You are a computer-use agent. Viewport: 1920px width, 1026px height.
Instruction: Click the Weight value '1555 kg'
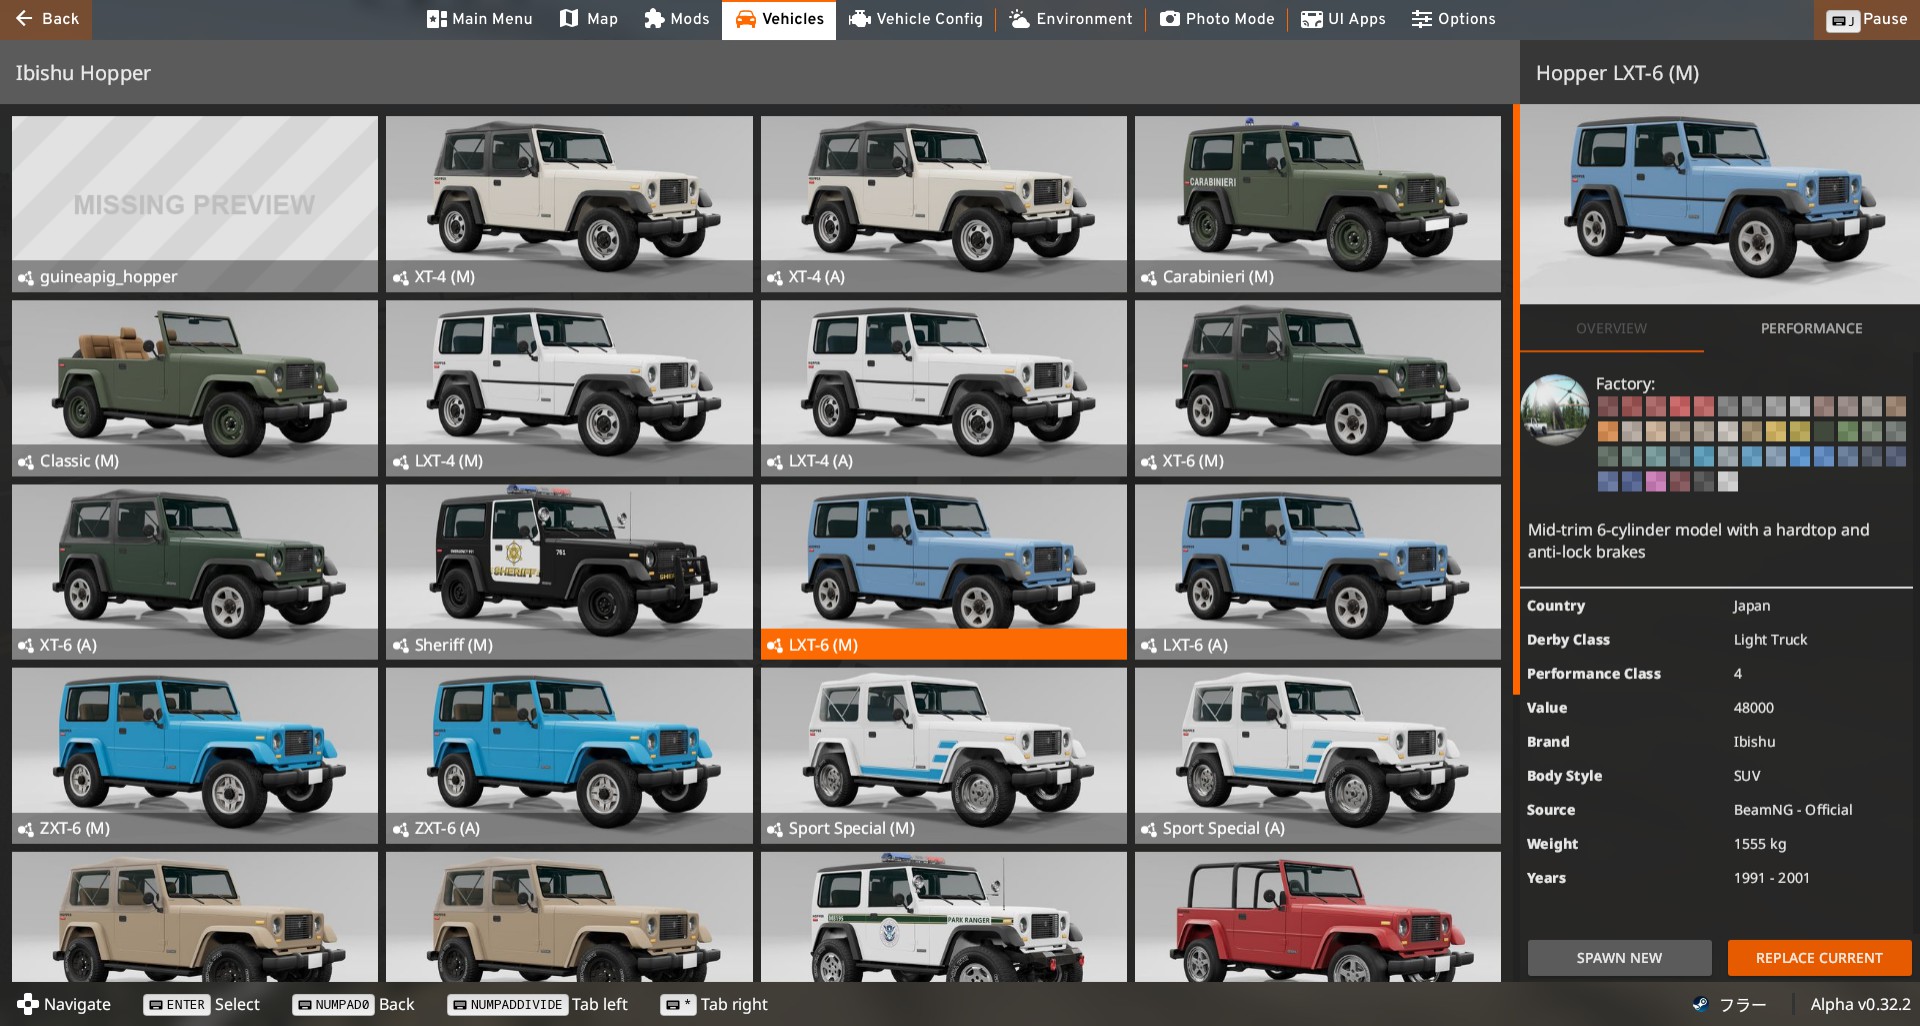tap(1760, 844)
